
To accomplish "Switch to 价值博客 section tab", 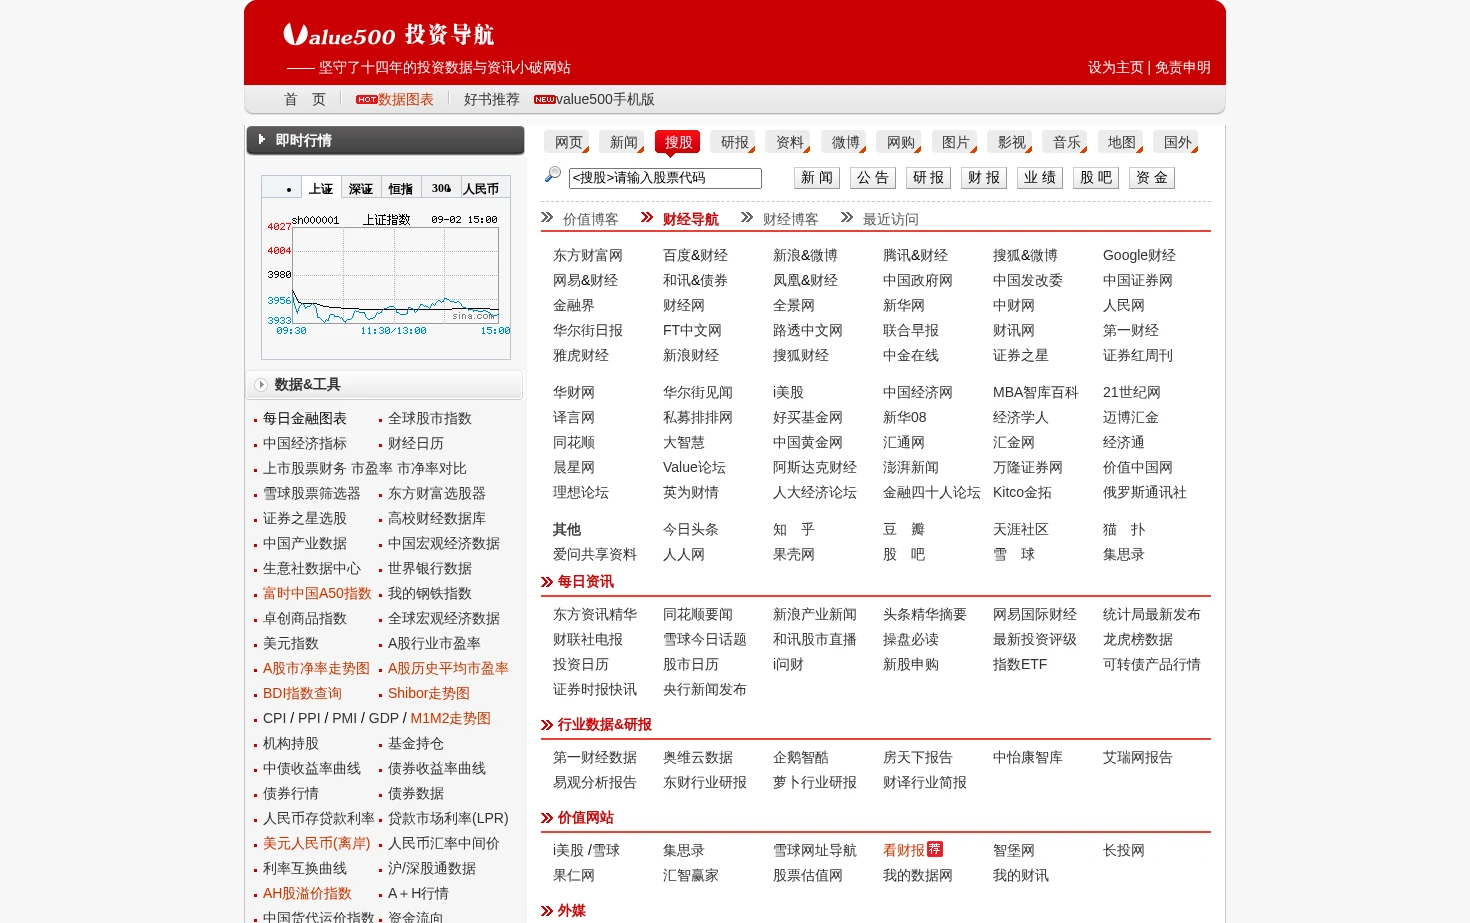I will coord(591,219).
